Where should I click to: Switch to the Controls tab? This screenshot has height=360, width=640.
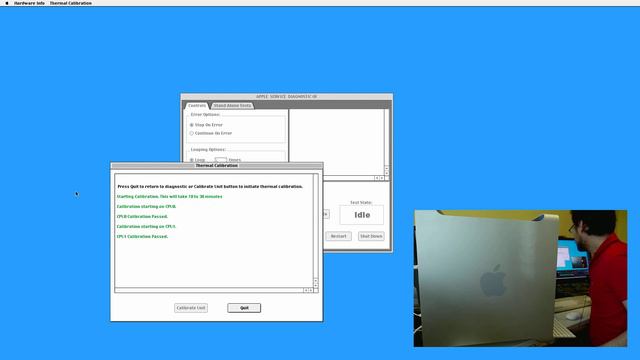197,105
